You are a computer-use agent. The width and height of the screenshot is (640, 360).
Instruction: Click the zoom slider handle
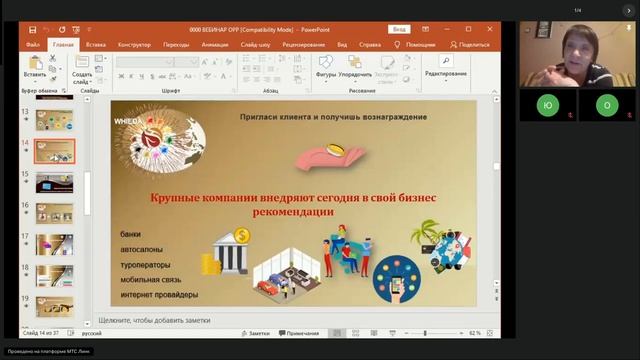[x=425, y=333]
